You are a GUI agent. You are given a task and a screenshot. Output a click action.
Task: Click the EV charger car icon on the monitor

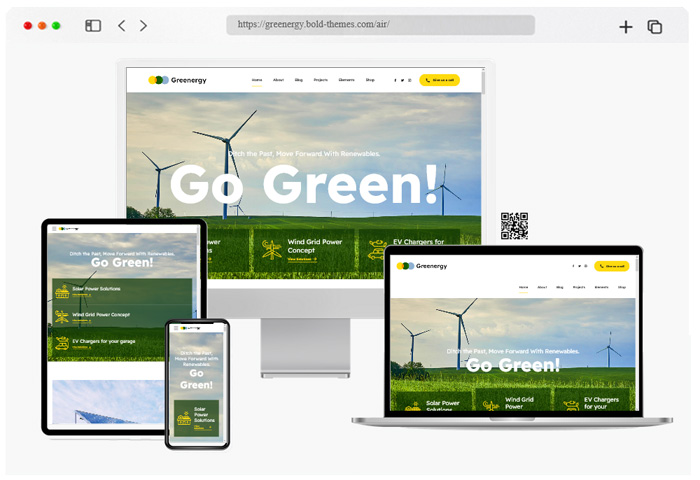click(377, 250)
